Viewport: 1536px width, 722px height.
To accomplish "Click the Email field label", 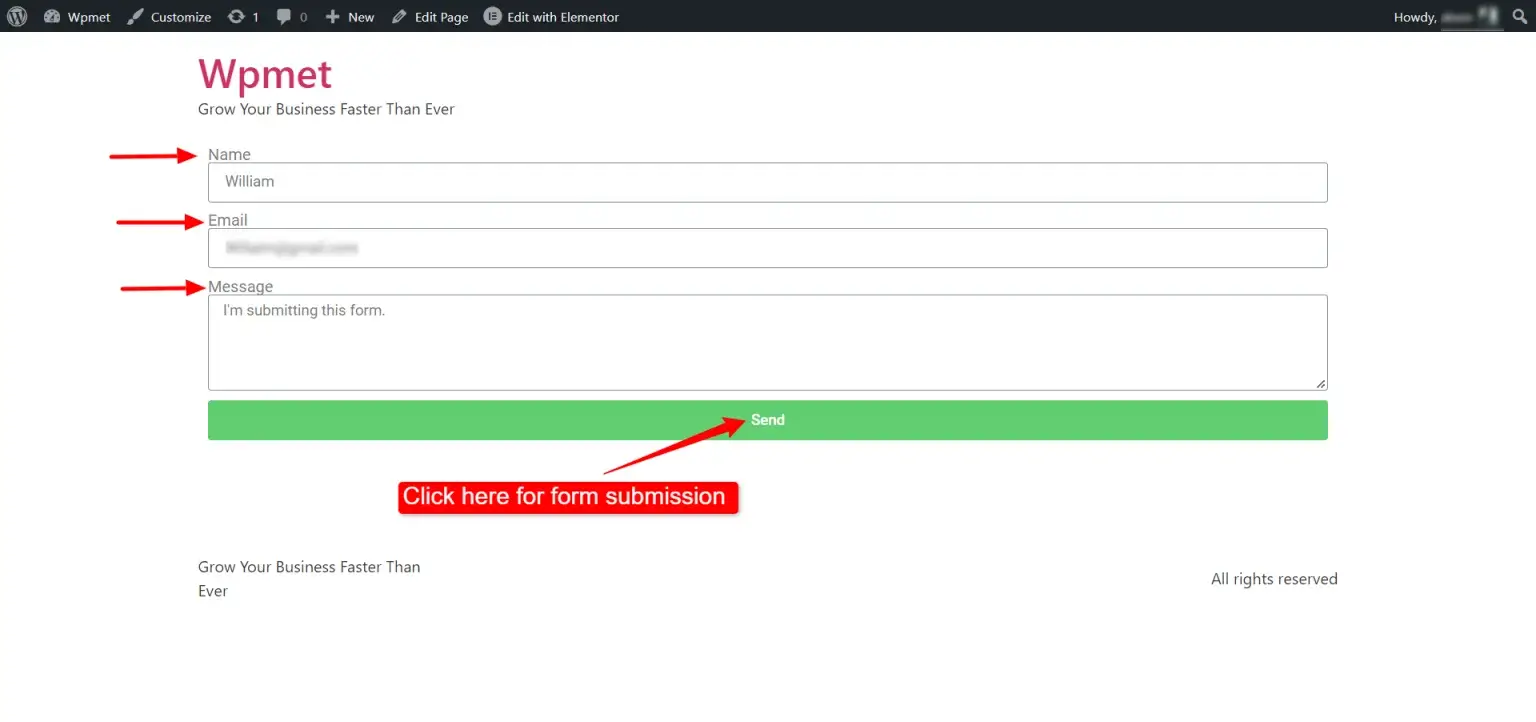I will pos(228,220).
